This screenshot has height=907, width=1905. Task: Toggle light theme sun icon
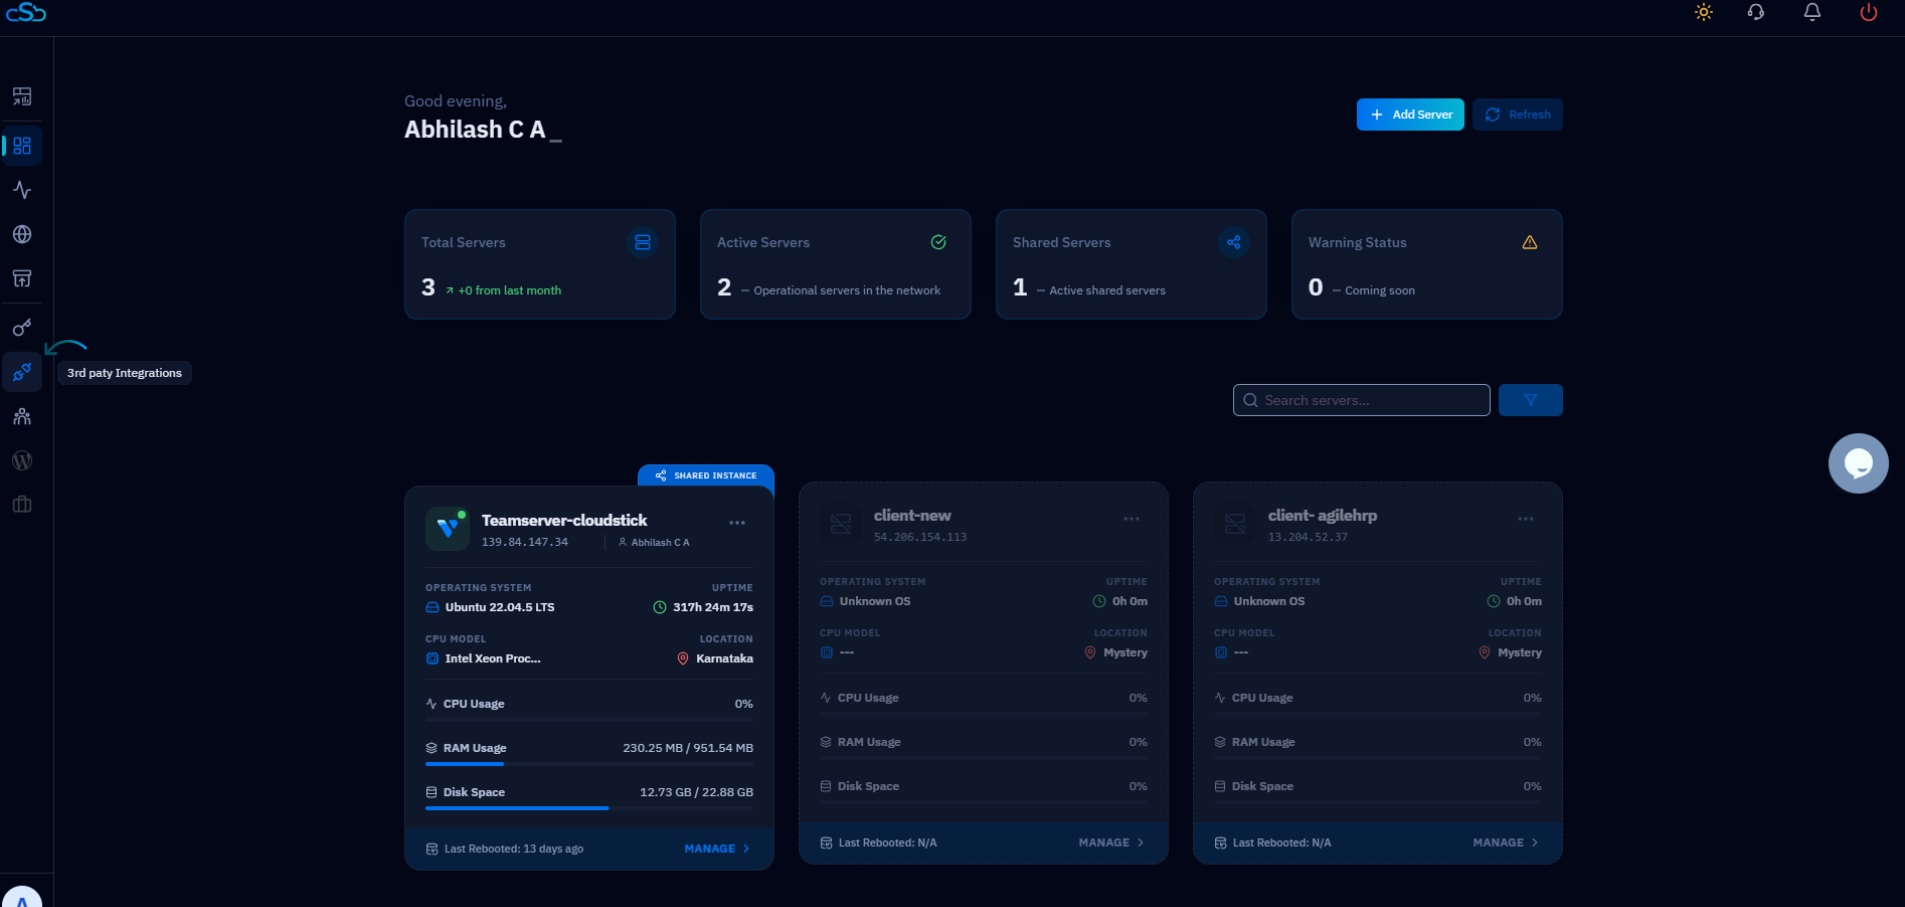click(1704, 12)
